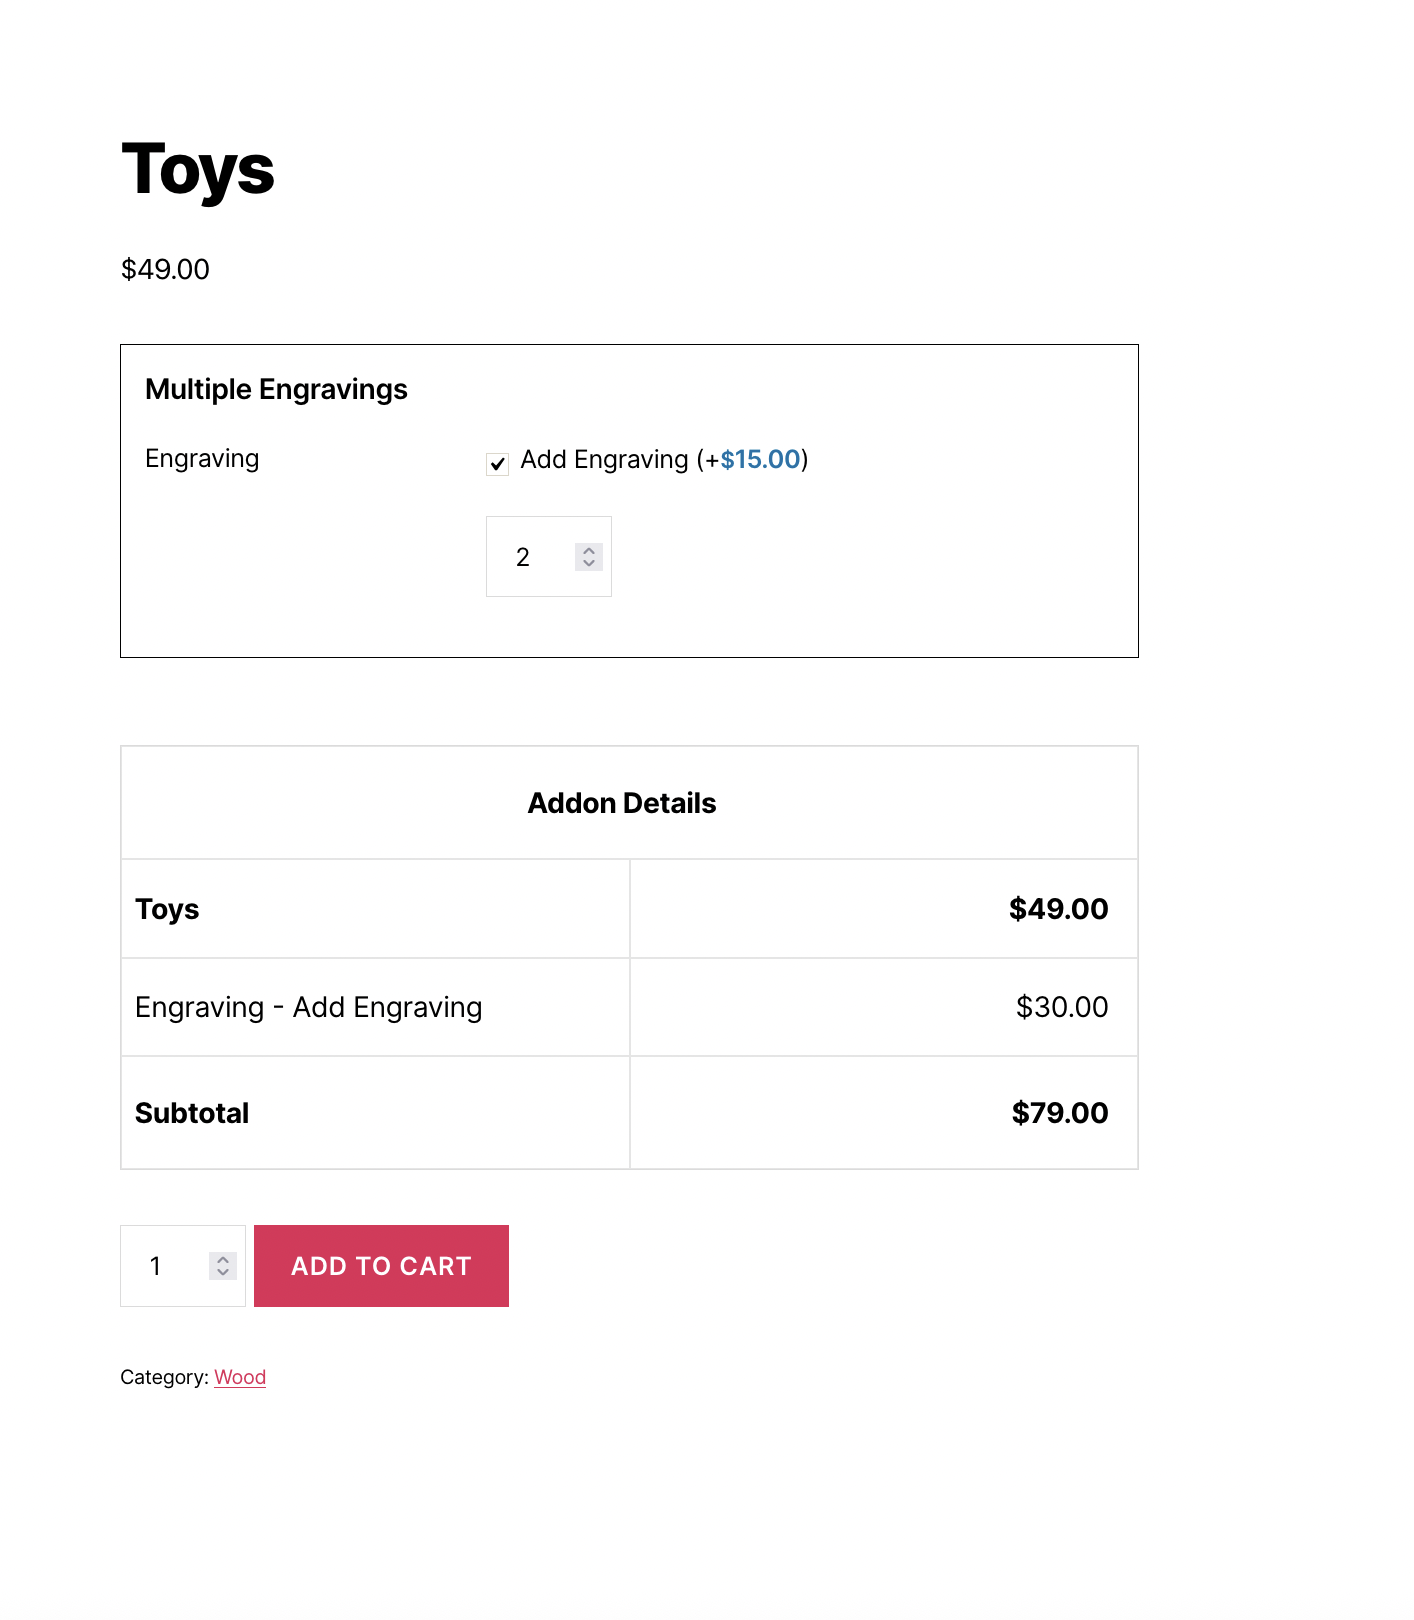Click the $30.00 engraving total cell
This screenshot has width=1414, height=1620.
coord(1061,1007)
